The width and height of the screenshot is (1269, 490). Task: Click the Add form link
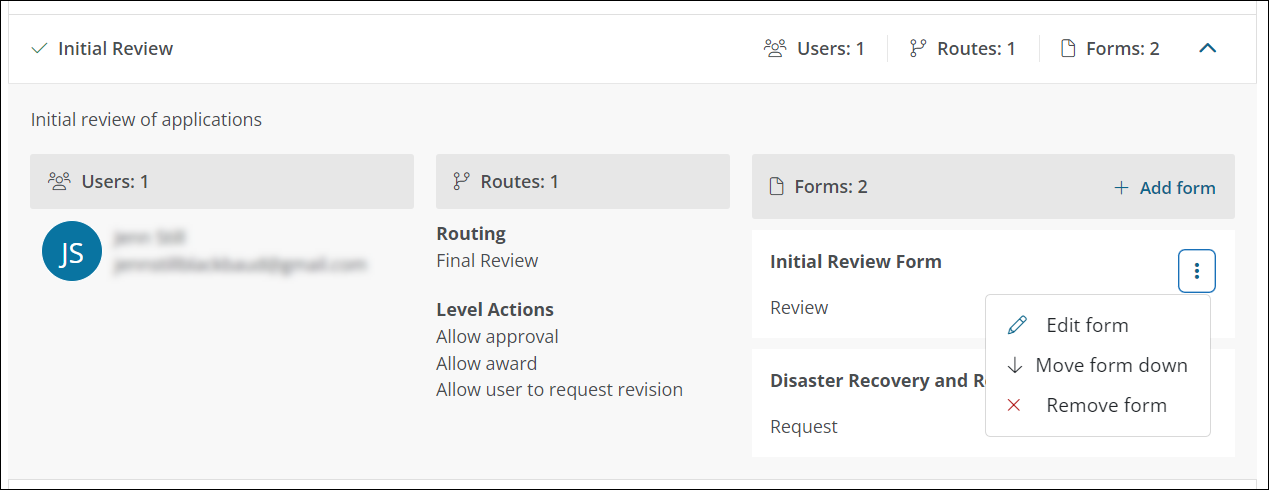pyautogui.click(x=1177, y=187)
